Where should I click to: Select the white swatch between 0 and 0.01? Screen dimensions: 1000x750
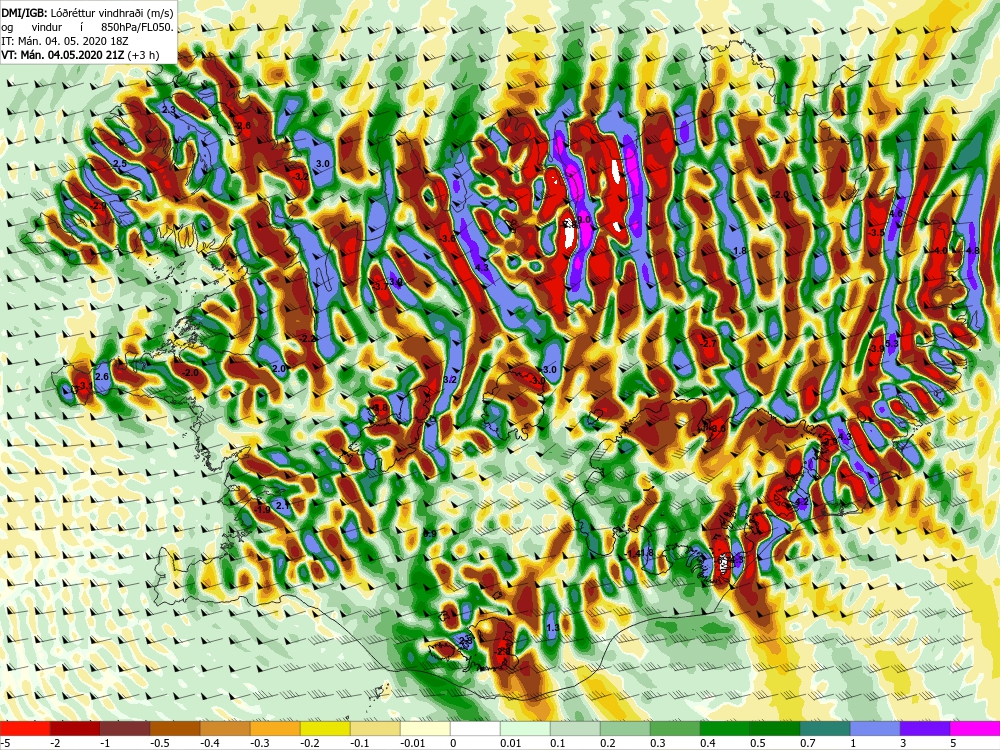(x=475, y=728)
